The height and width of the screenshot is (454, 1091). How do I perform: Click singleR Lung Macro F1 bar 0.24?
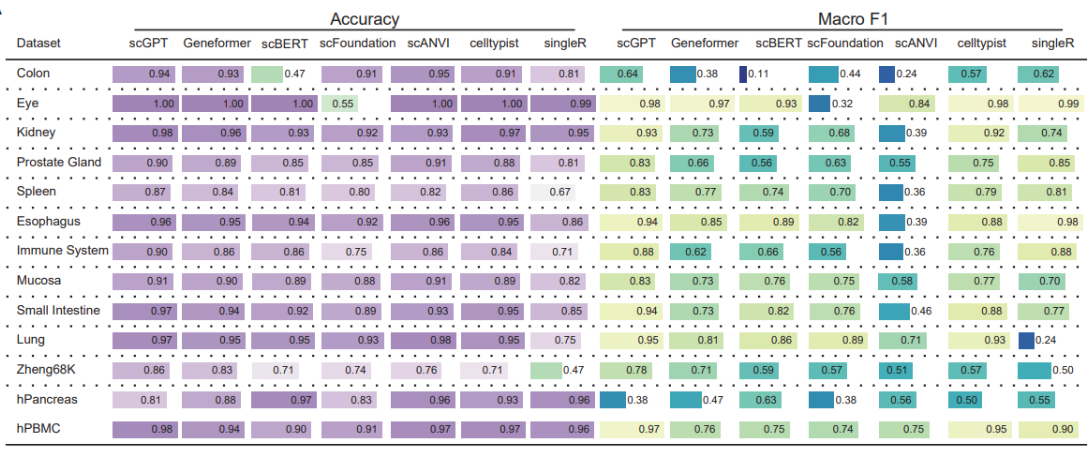[x=1025, y=340]
